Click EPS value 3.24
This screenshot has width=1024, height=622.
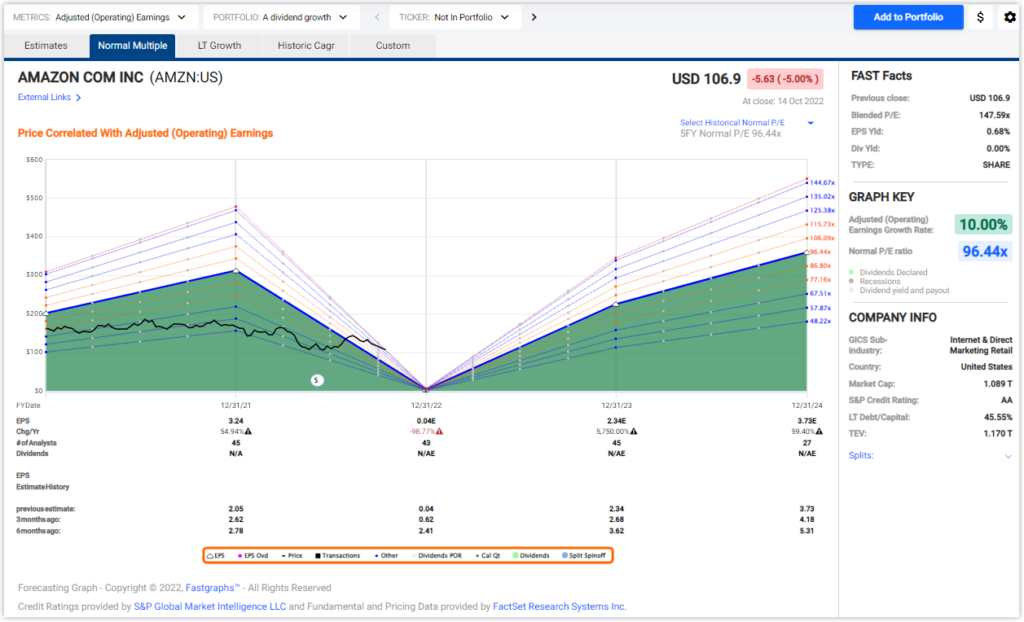[236, 421]
